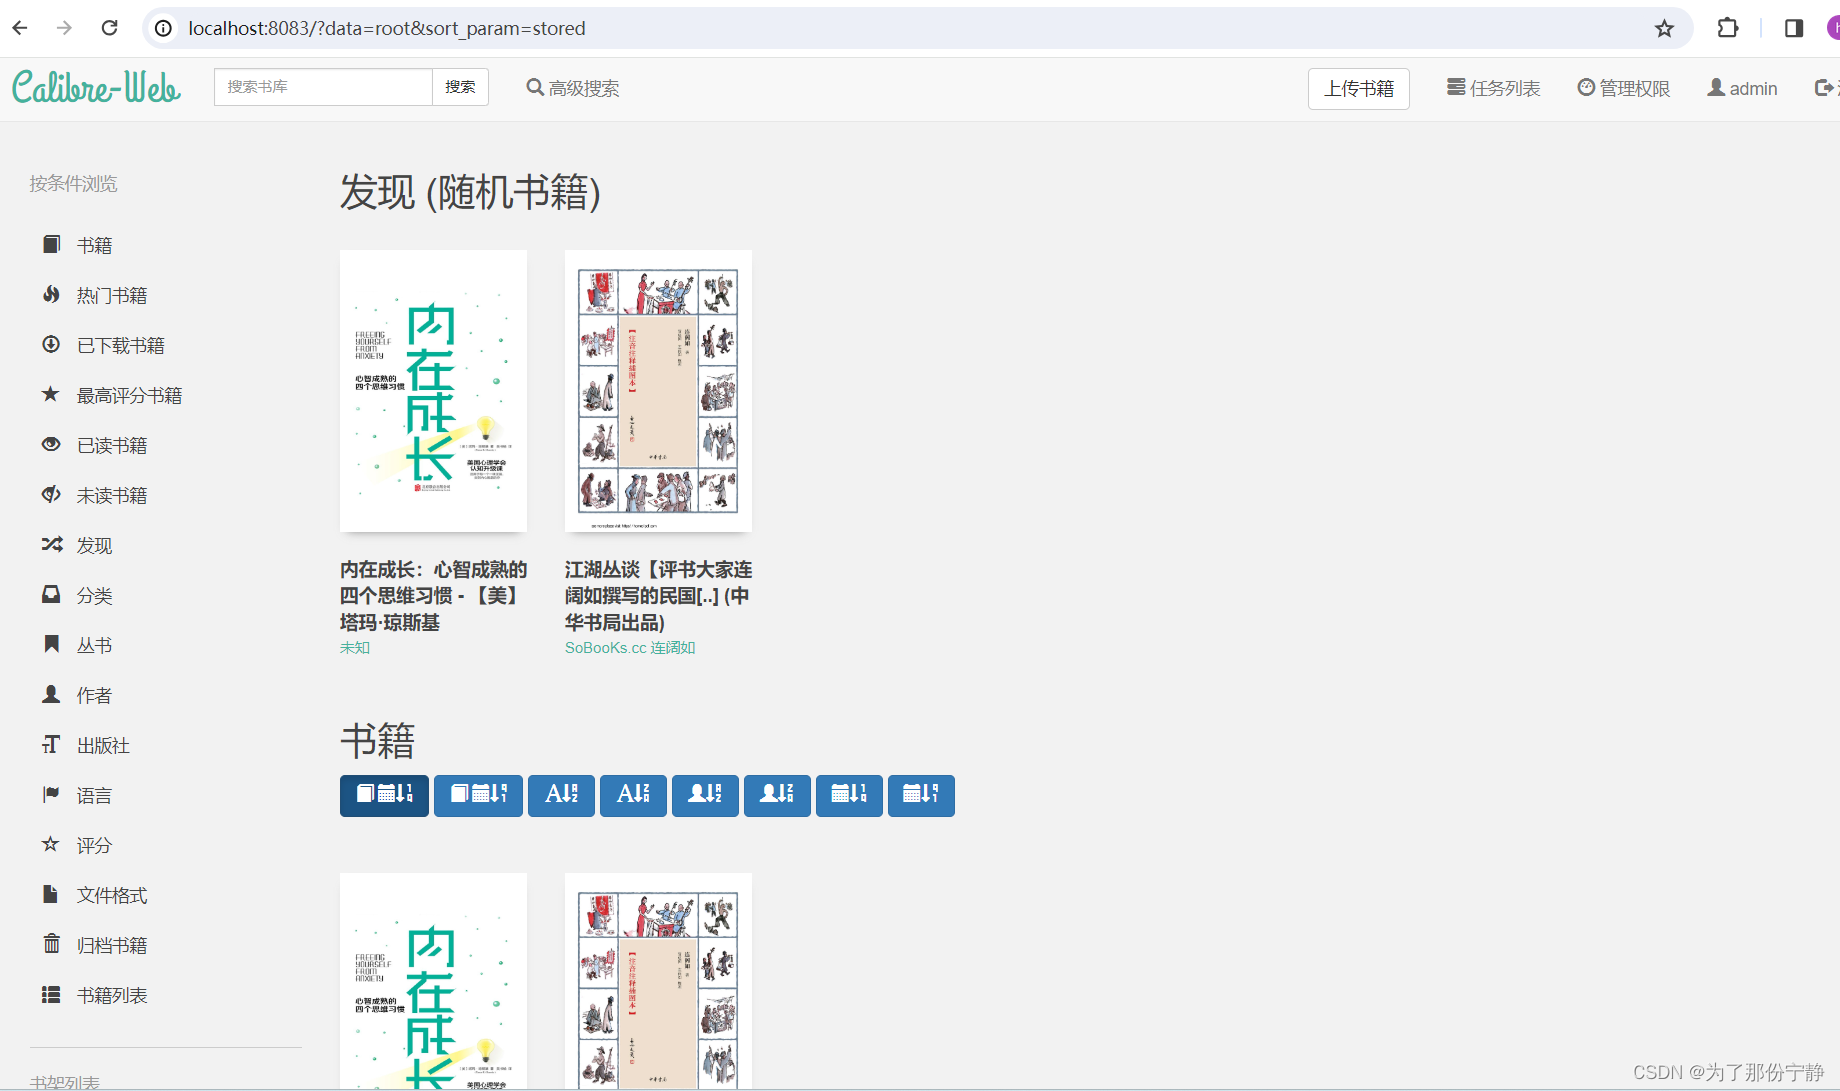
Task: Focus the 搜索书库 search field
Action: [x=323, y=87]
